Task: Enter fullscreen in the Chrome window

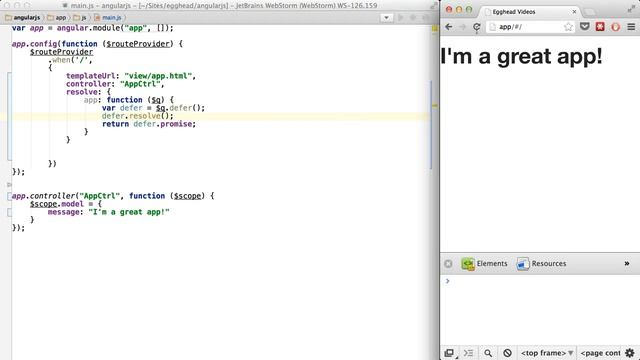Action: pyautogui.click(x=631, y=8)
